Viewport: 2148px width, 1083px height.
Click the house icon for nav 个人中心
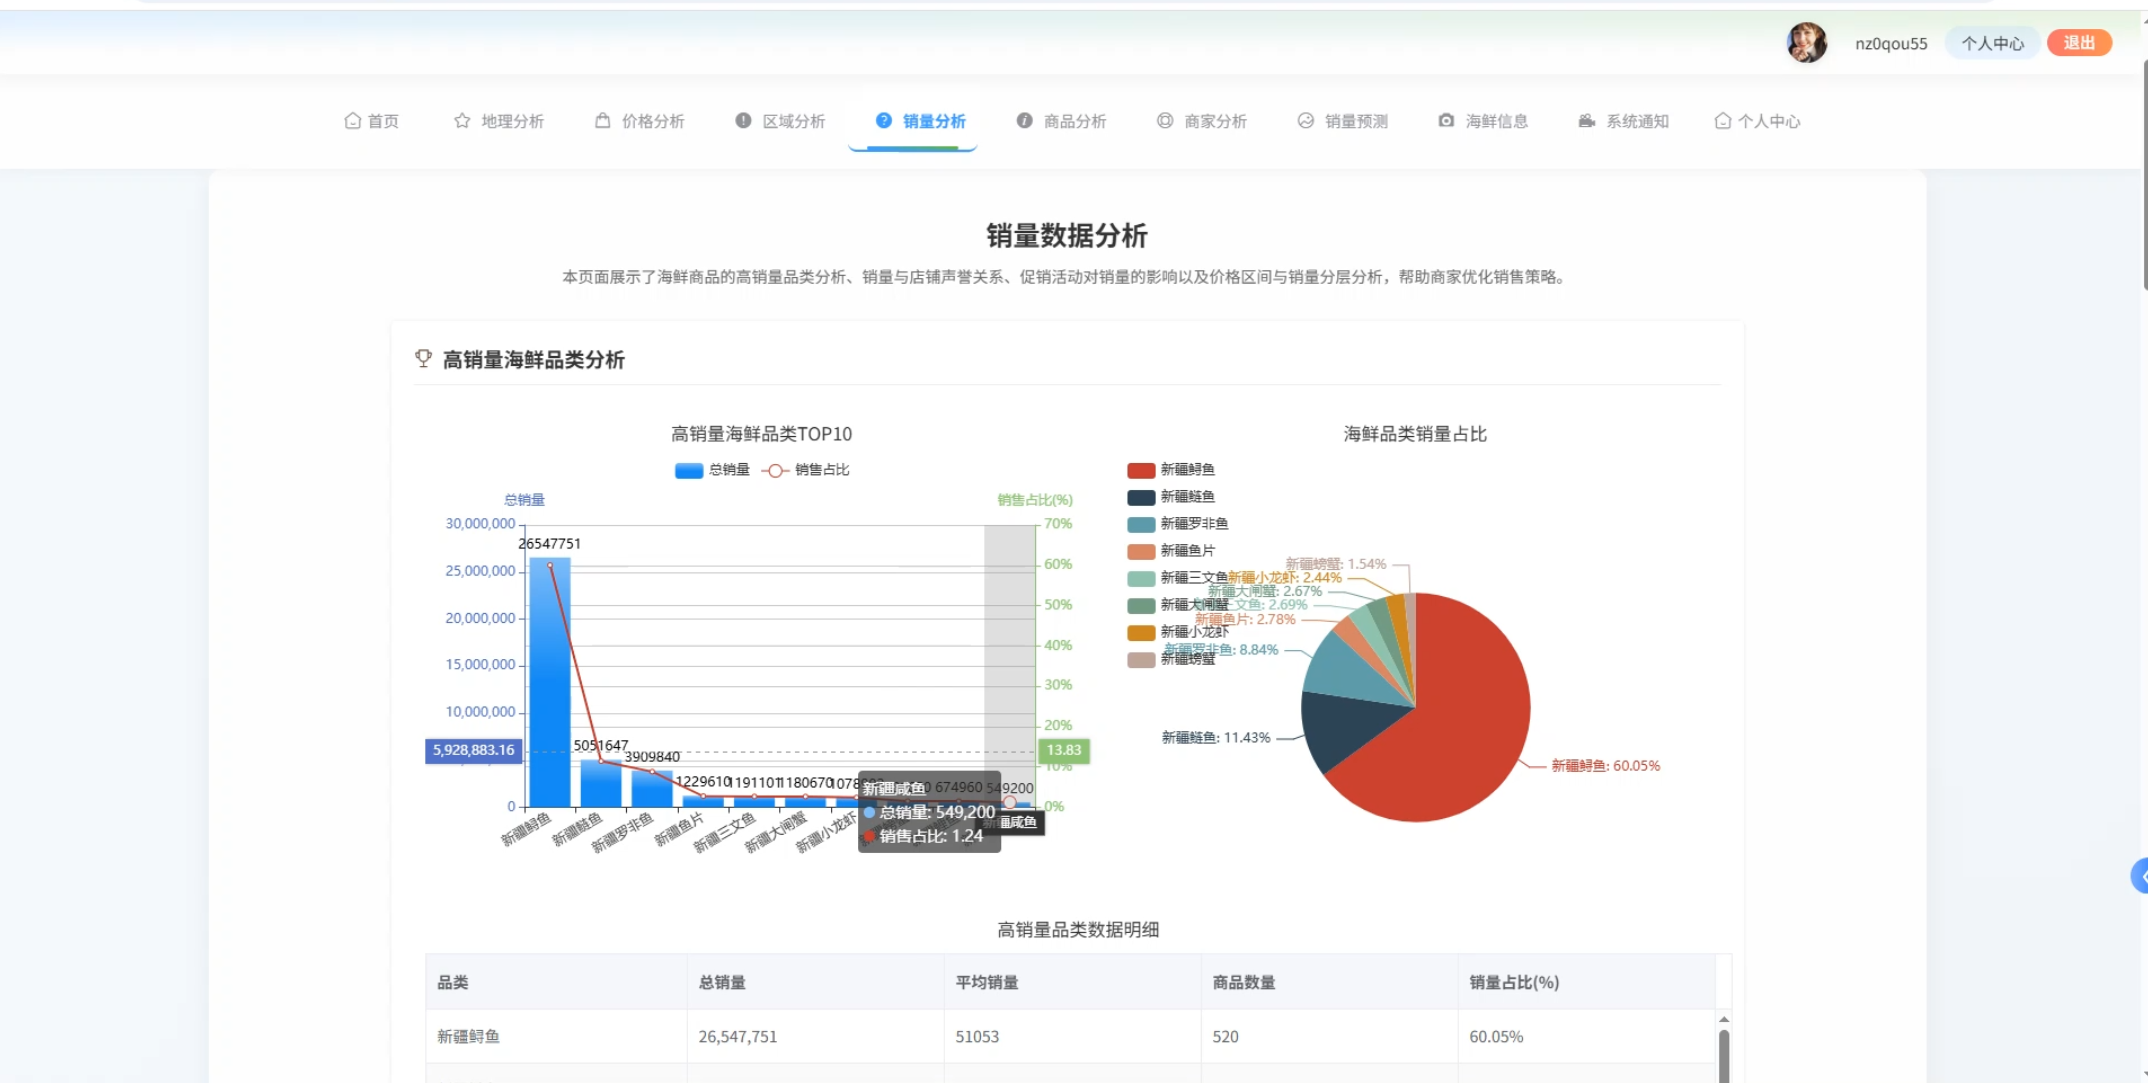coord(1722,121)
